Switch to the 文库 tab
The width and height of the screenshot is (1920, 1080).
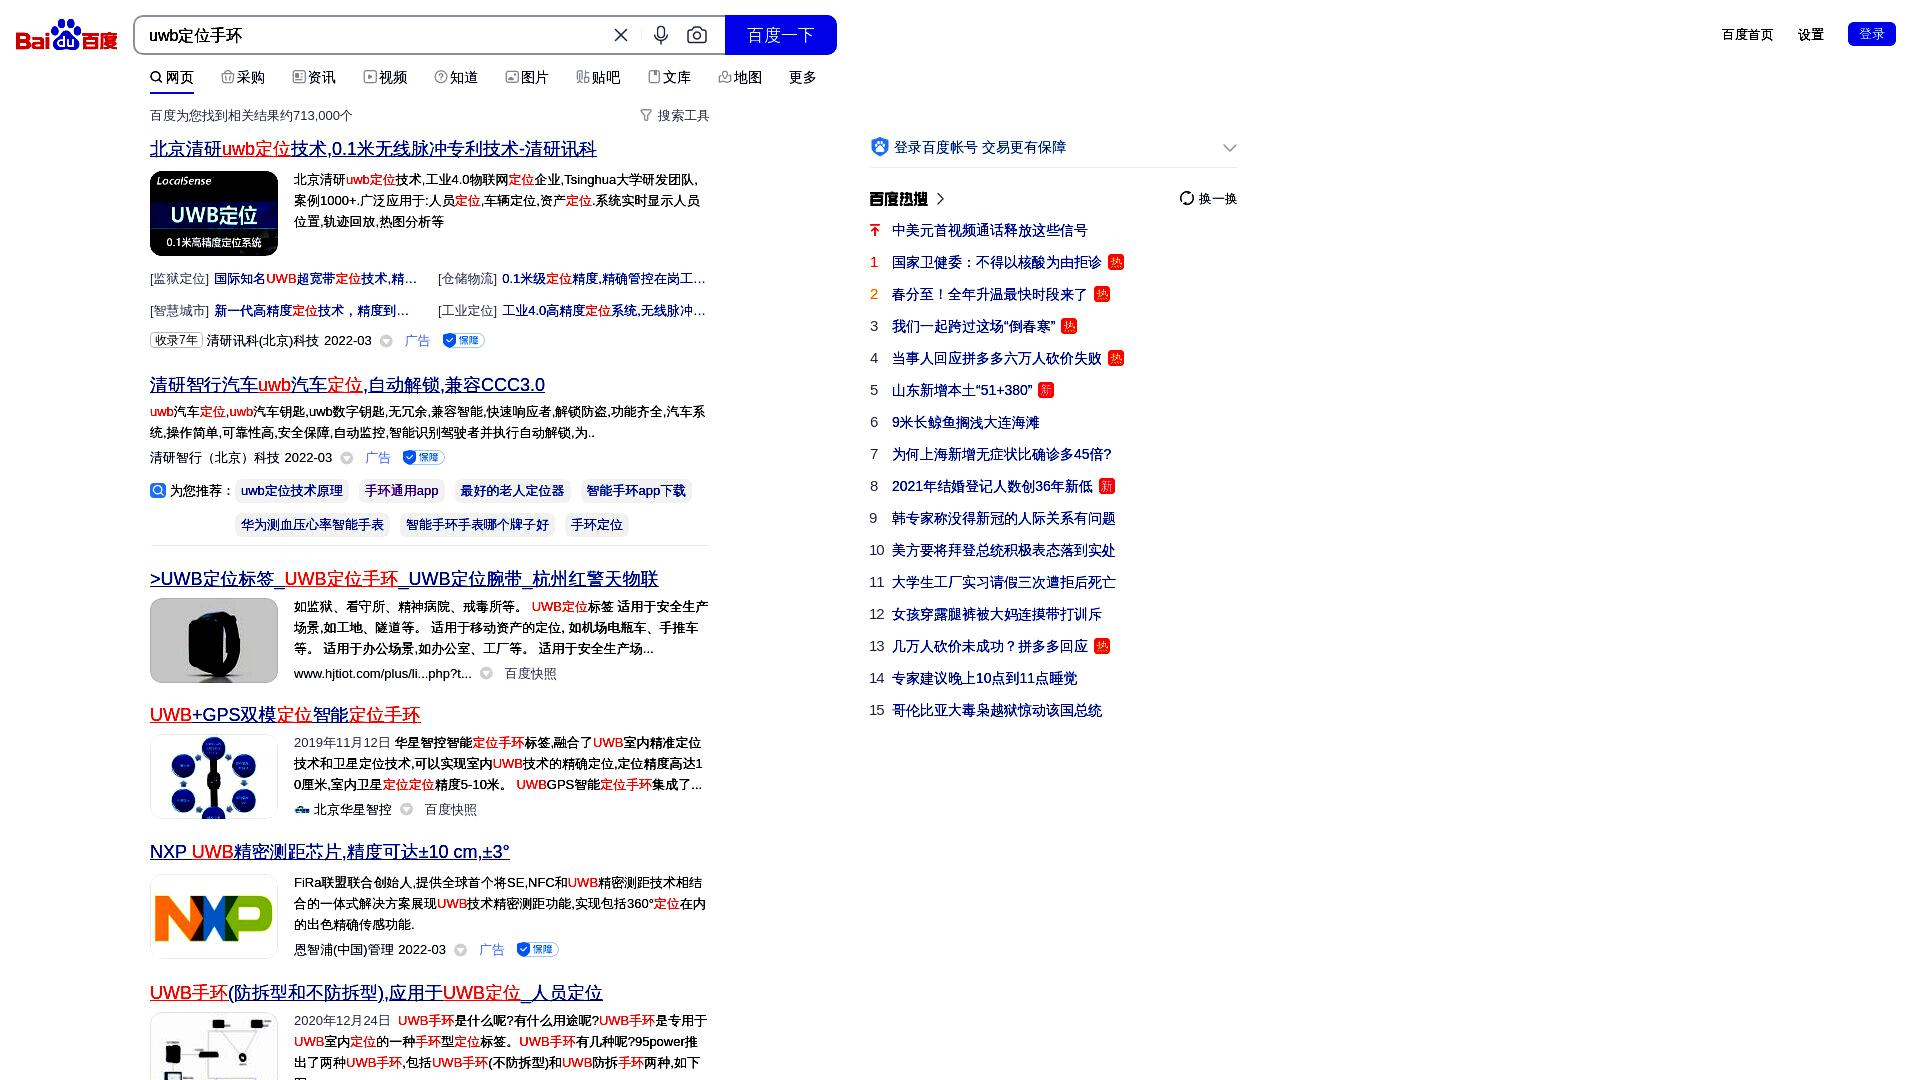(669, 77)
